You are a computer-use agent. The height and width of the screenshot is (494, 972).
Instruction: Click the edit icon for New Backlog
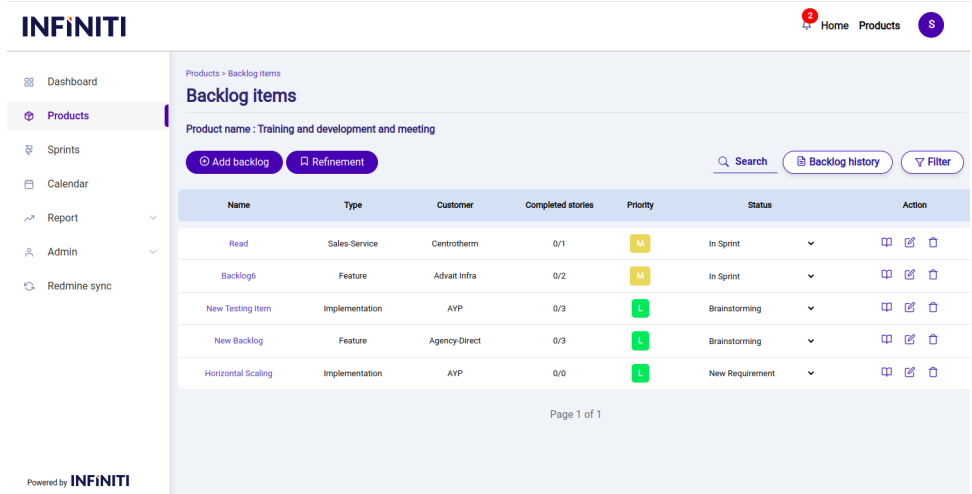pyautogui.click(x=909, y=340)
